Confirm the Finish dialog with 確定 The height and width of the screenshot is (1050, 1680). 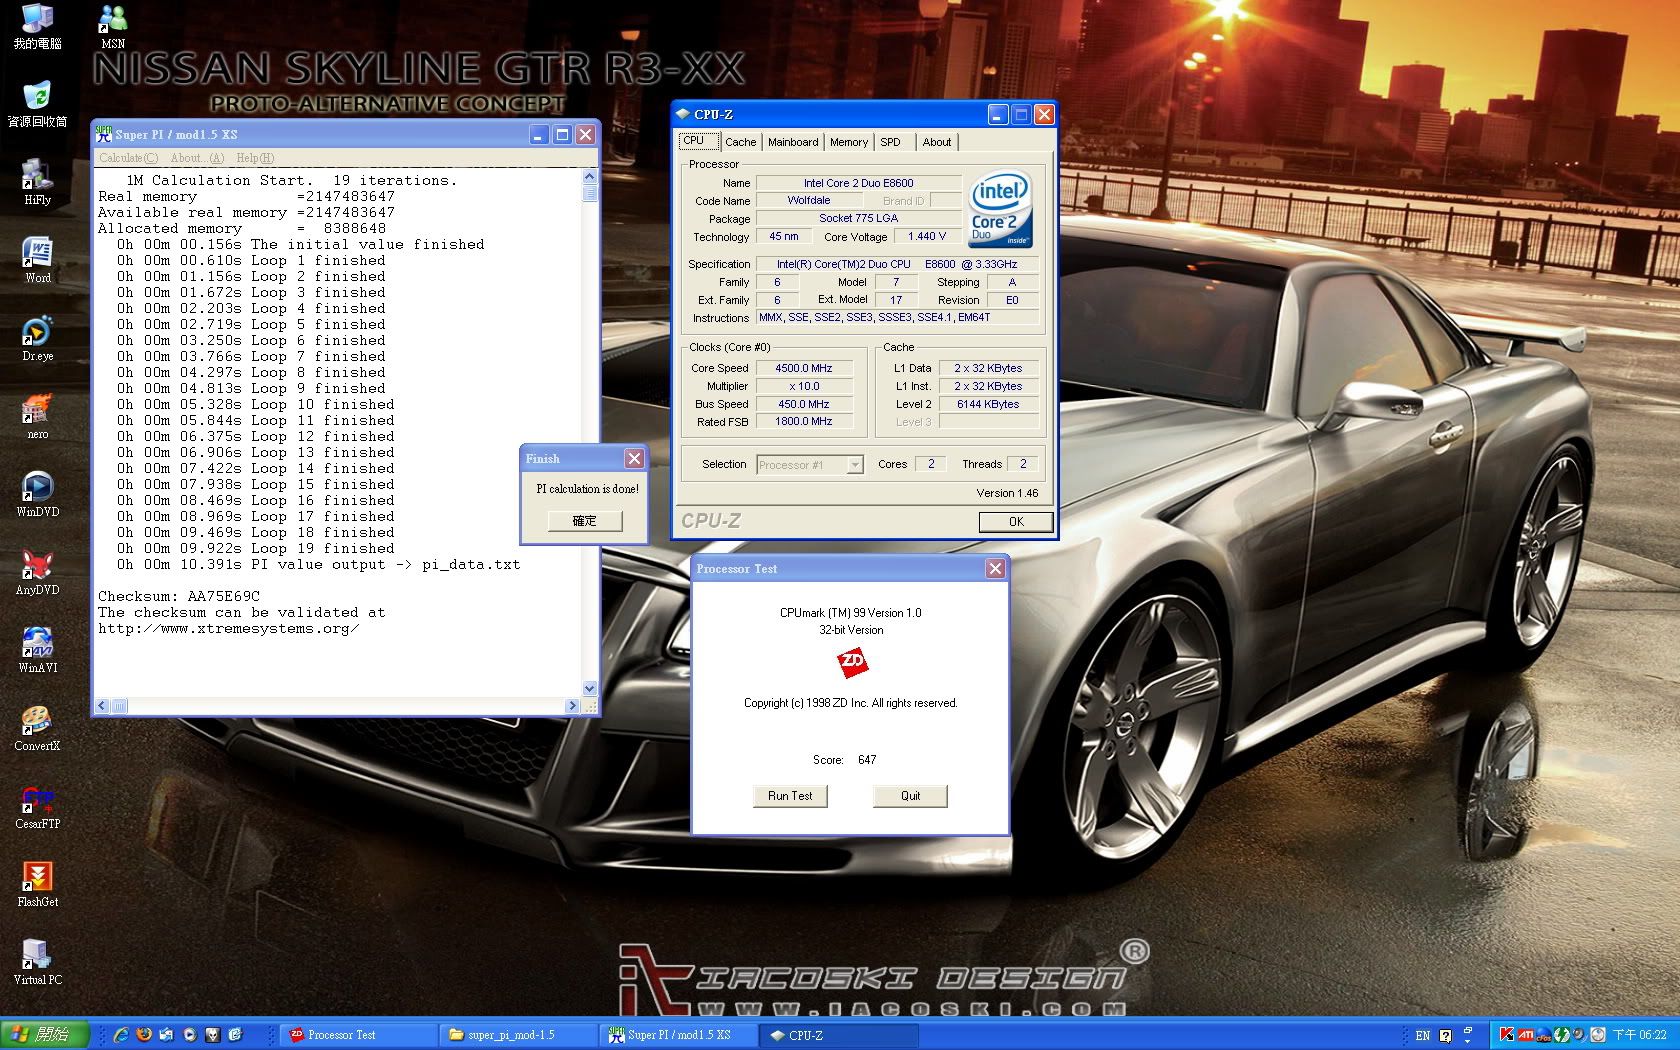tap(584, 521)
